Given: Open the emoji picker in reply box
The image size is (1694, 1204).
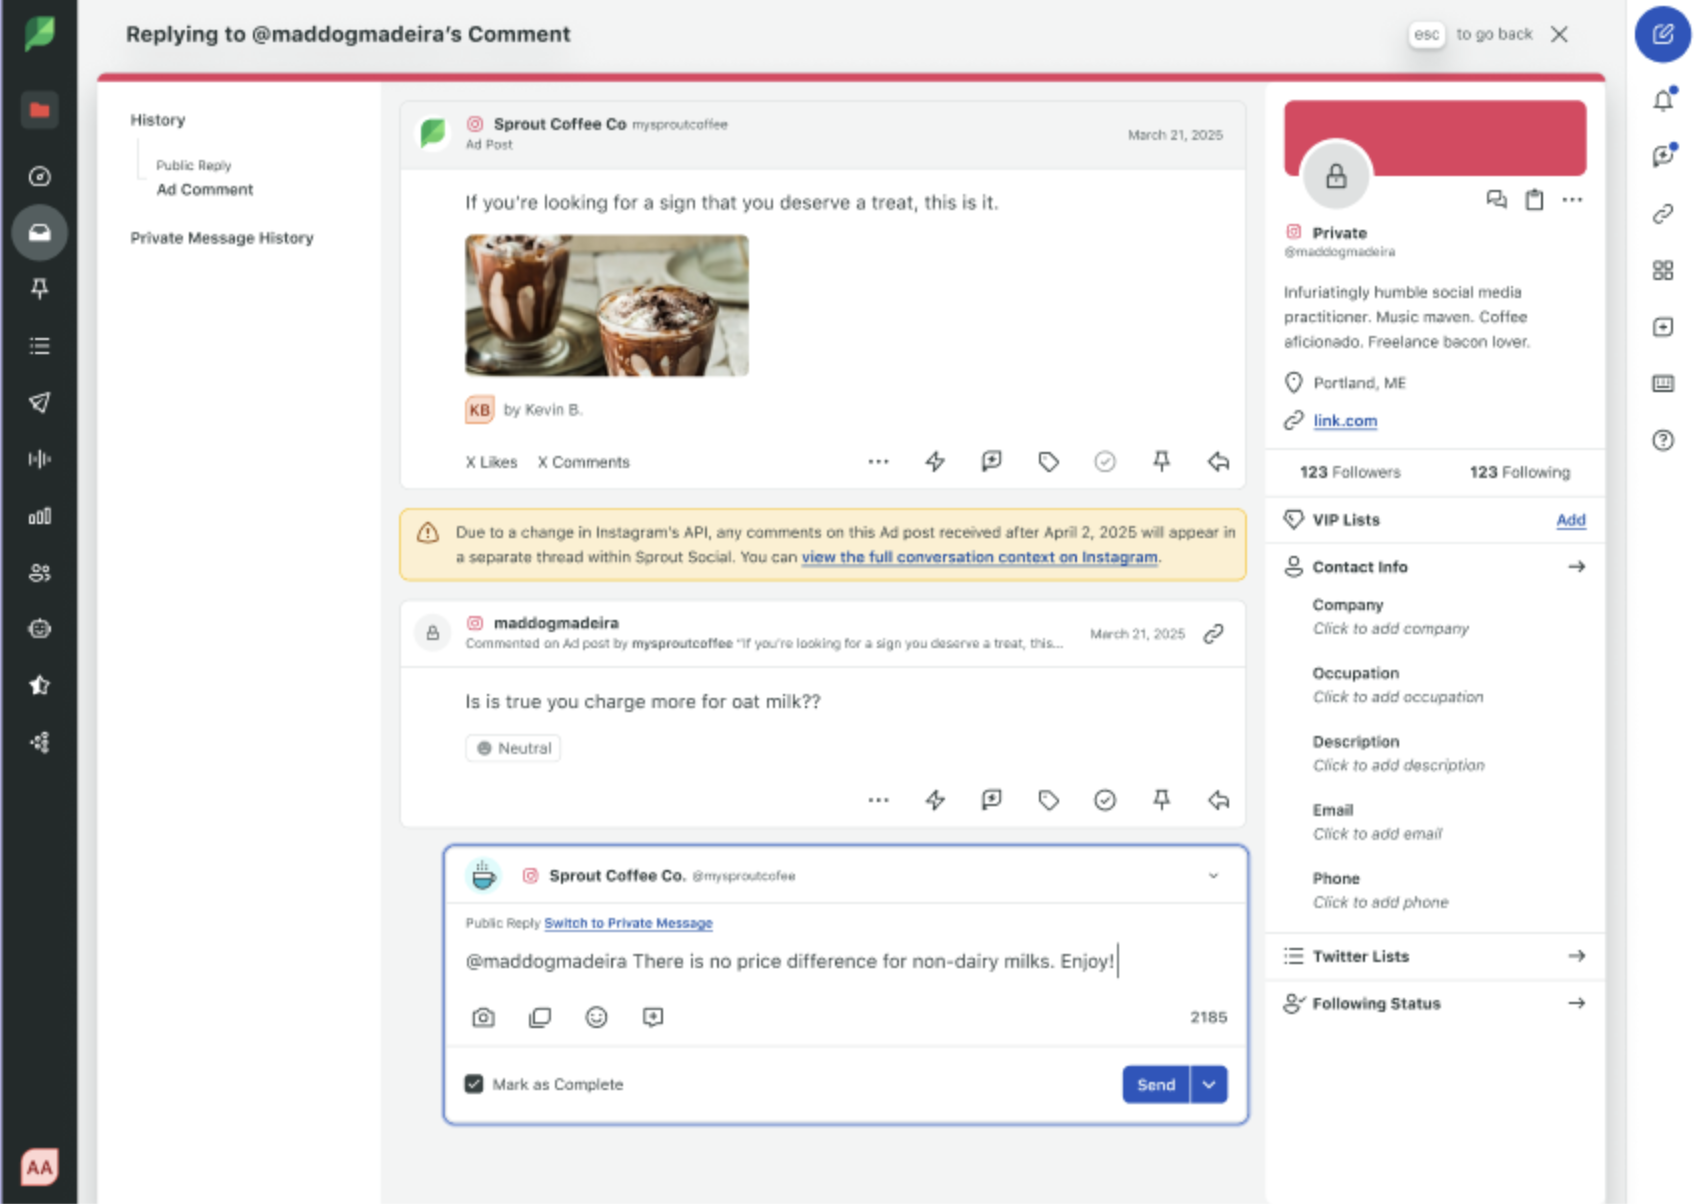Looking at the screenshot, I should 596,1017.
